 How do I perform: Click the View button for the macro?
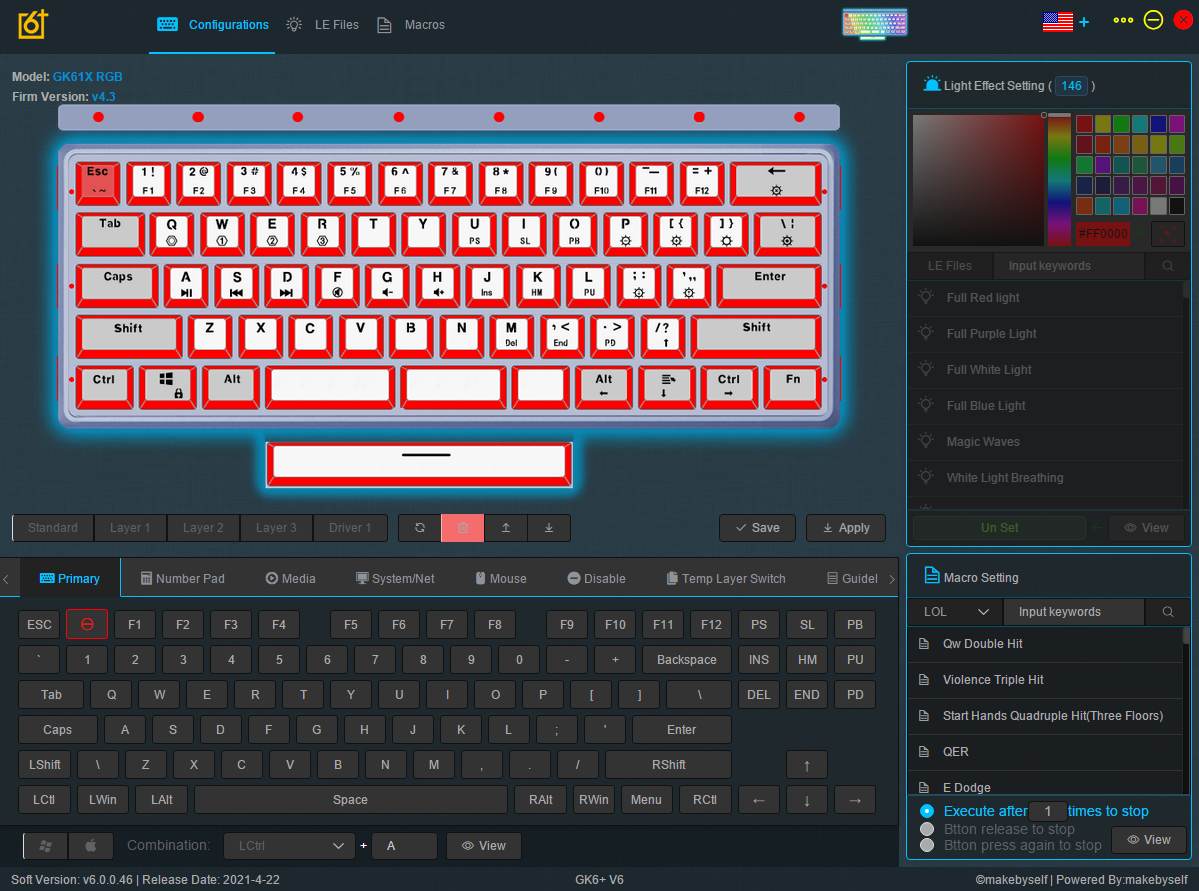[x=1148, y=839]
